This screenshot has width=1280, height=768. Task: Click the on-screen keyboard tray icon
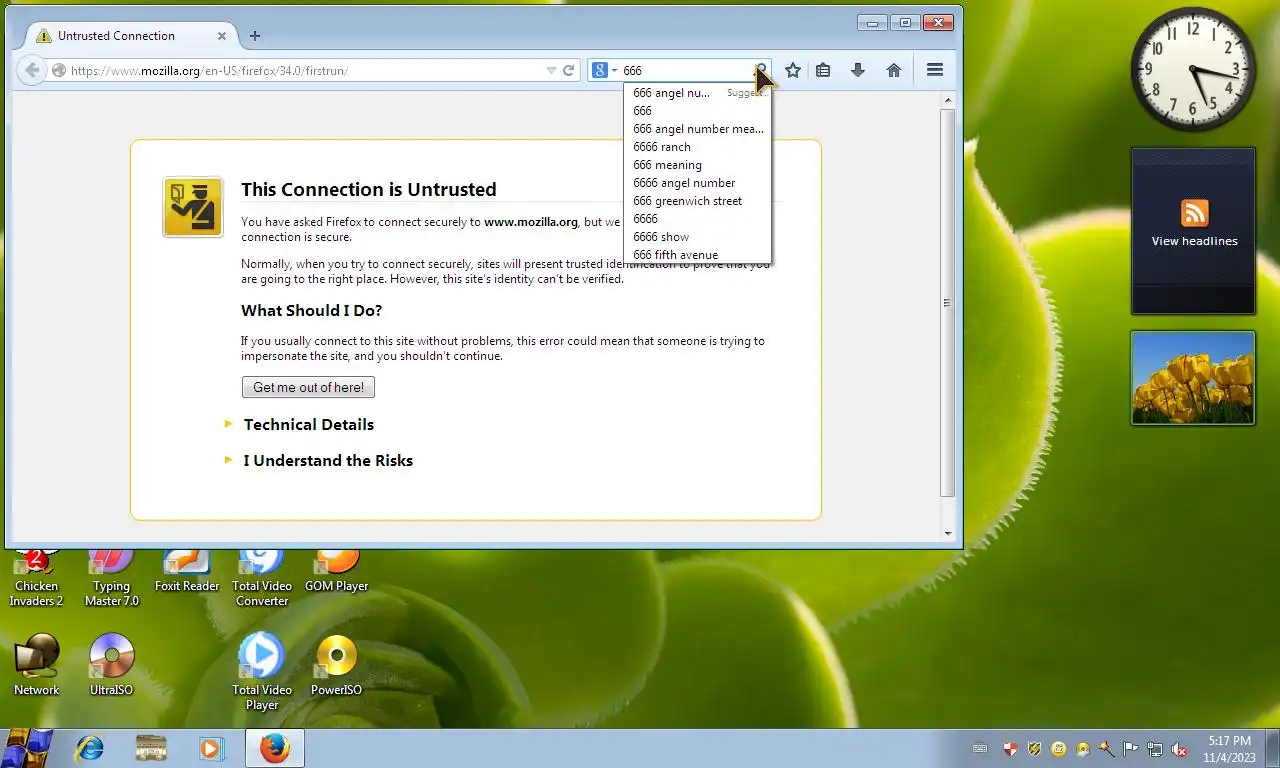(980, 749)
